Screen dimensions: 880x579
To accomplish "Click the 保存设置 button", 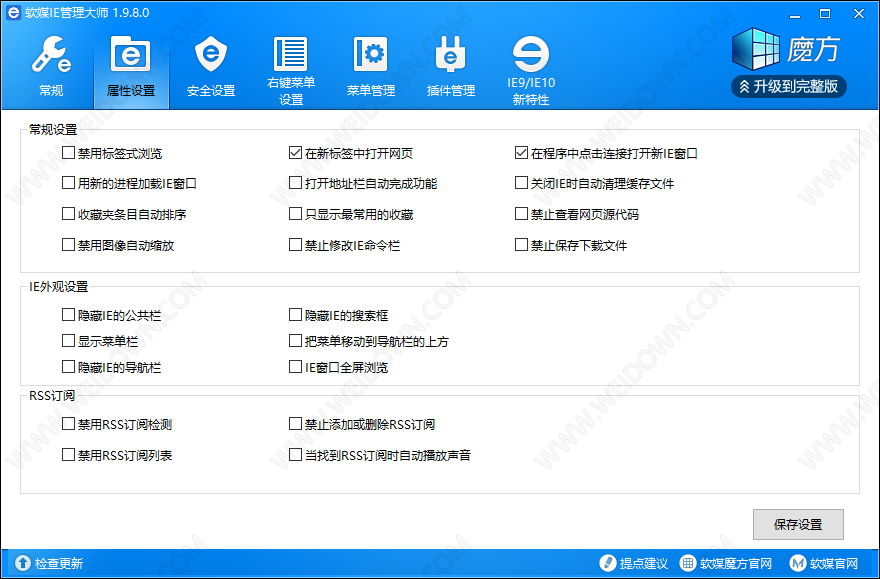I will [798, 524].
